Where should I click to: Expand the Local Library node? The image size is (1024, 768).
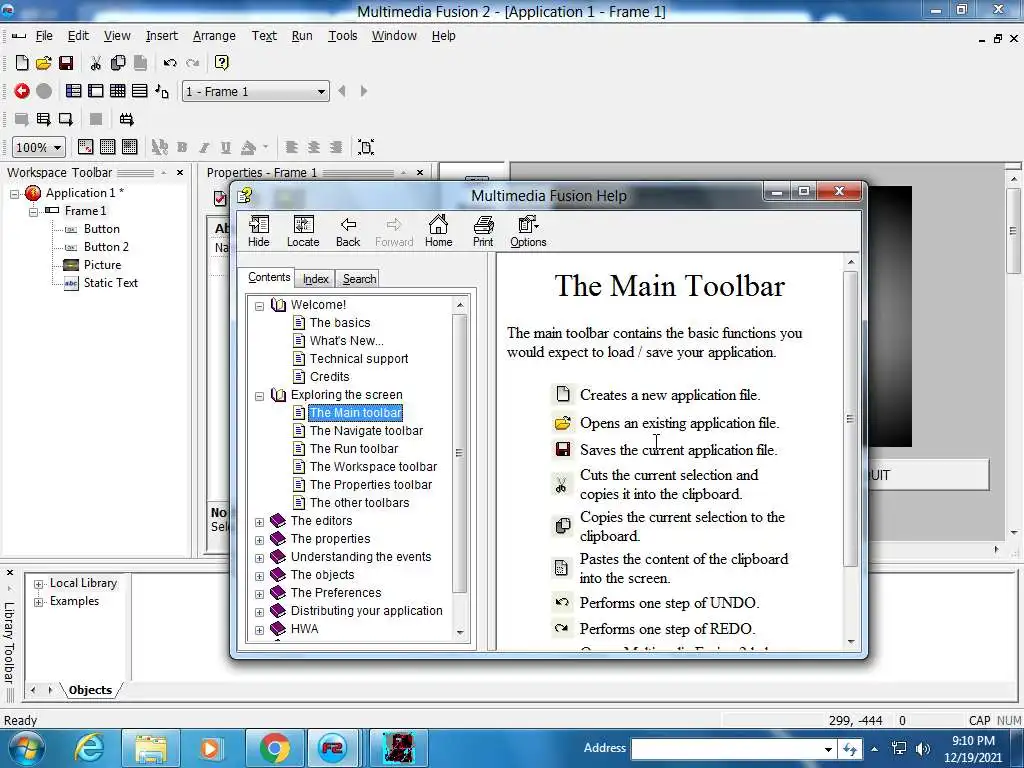tap(39, 584)
